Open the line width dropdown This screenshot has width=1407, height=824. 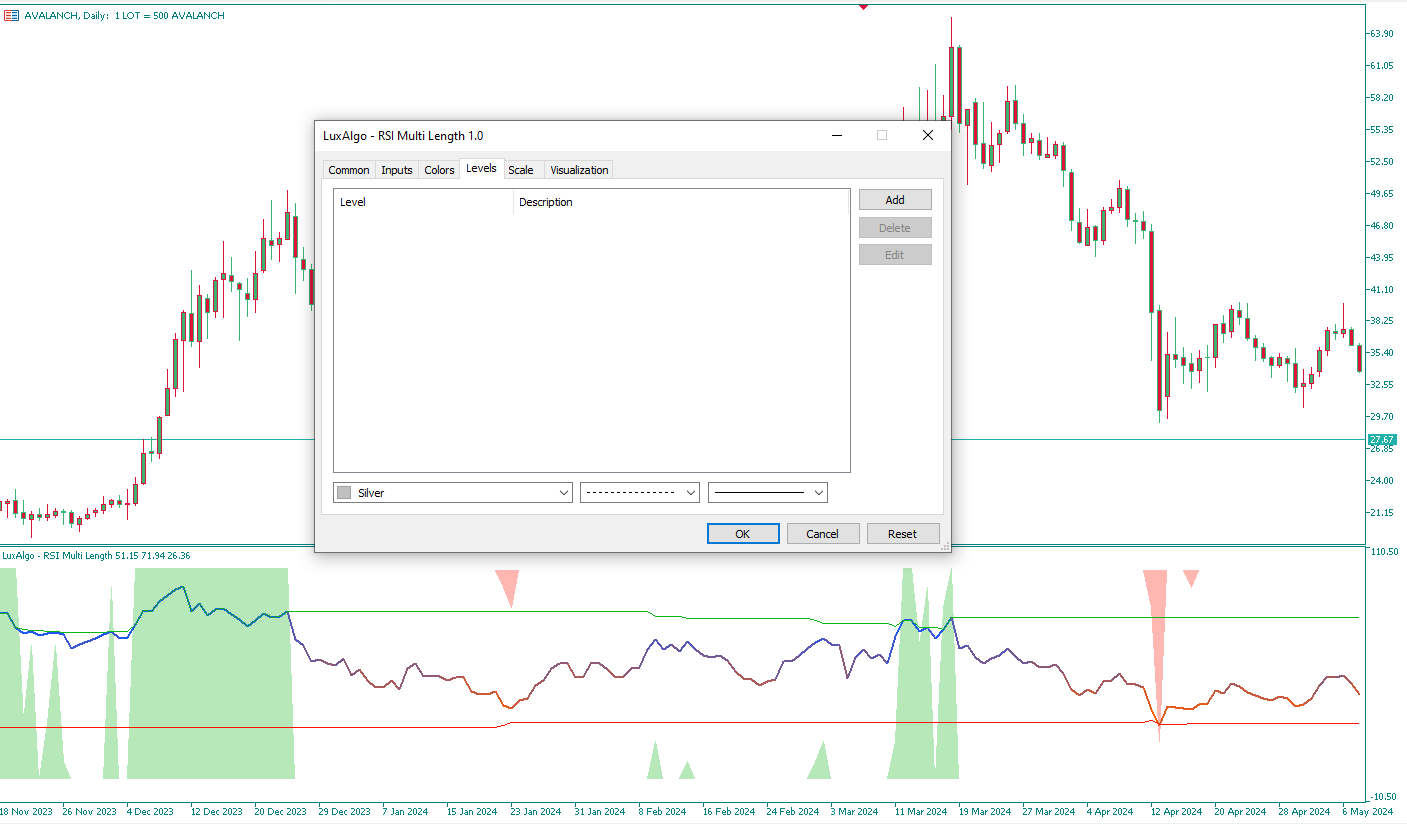tap(819, 493)
